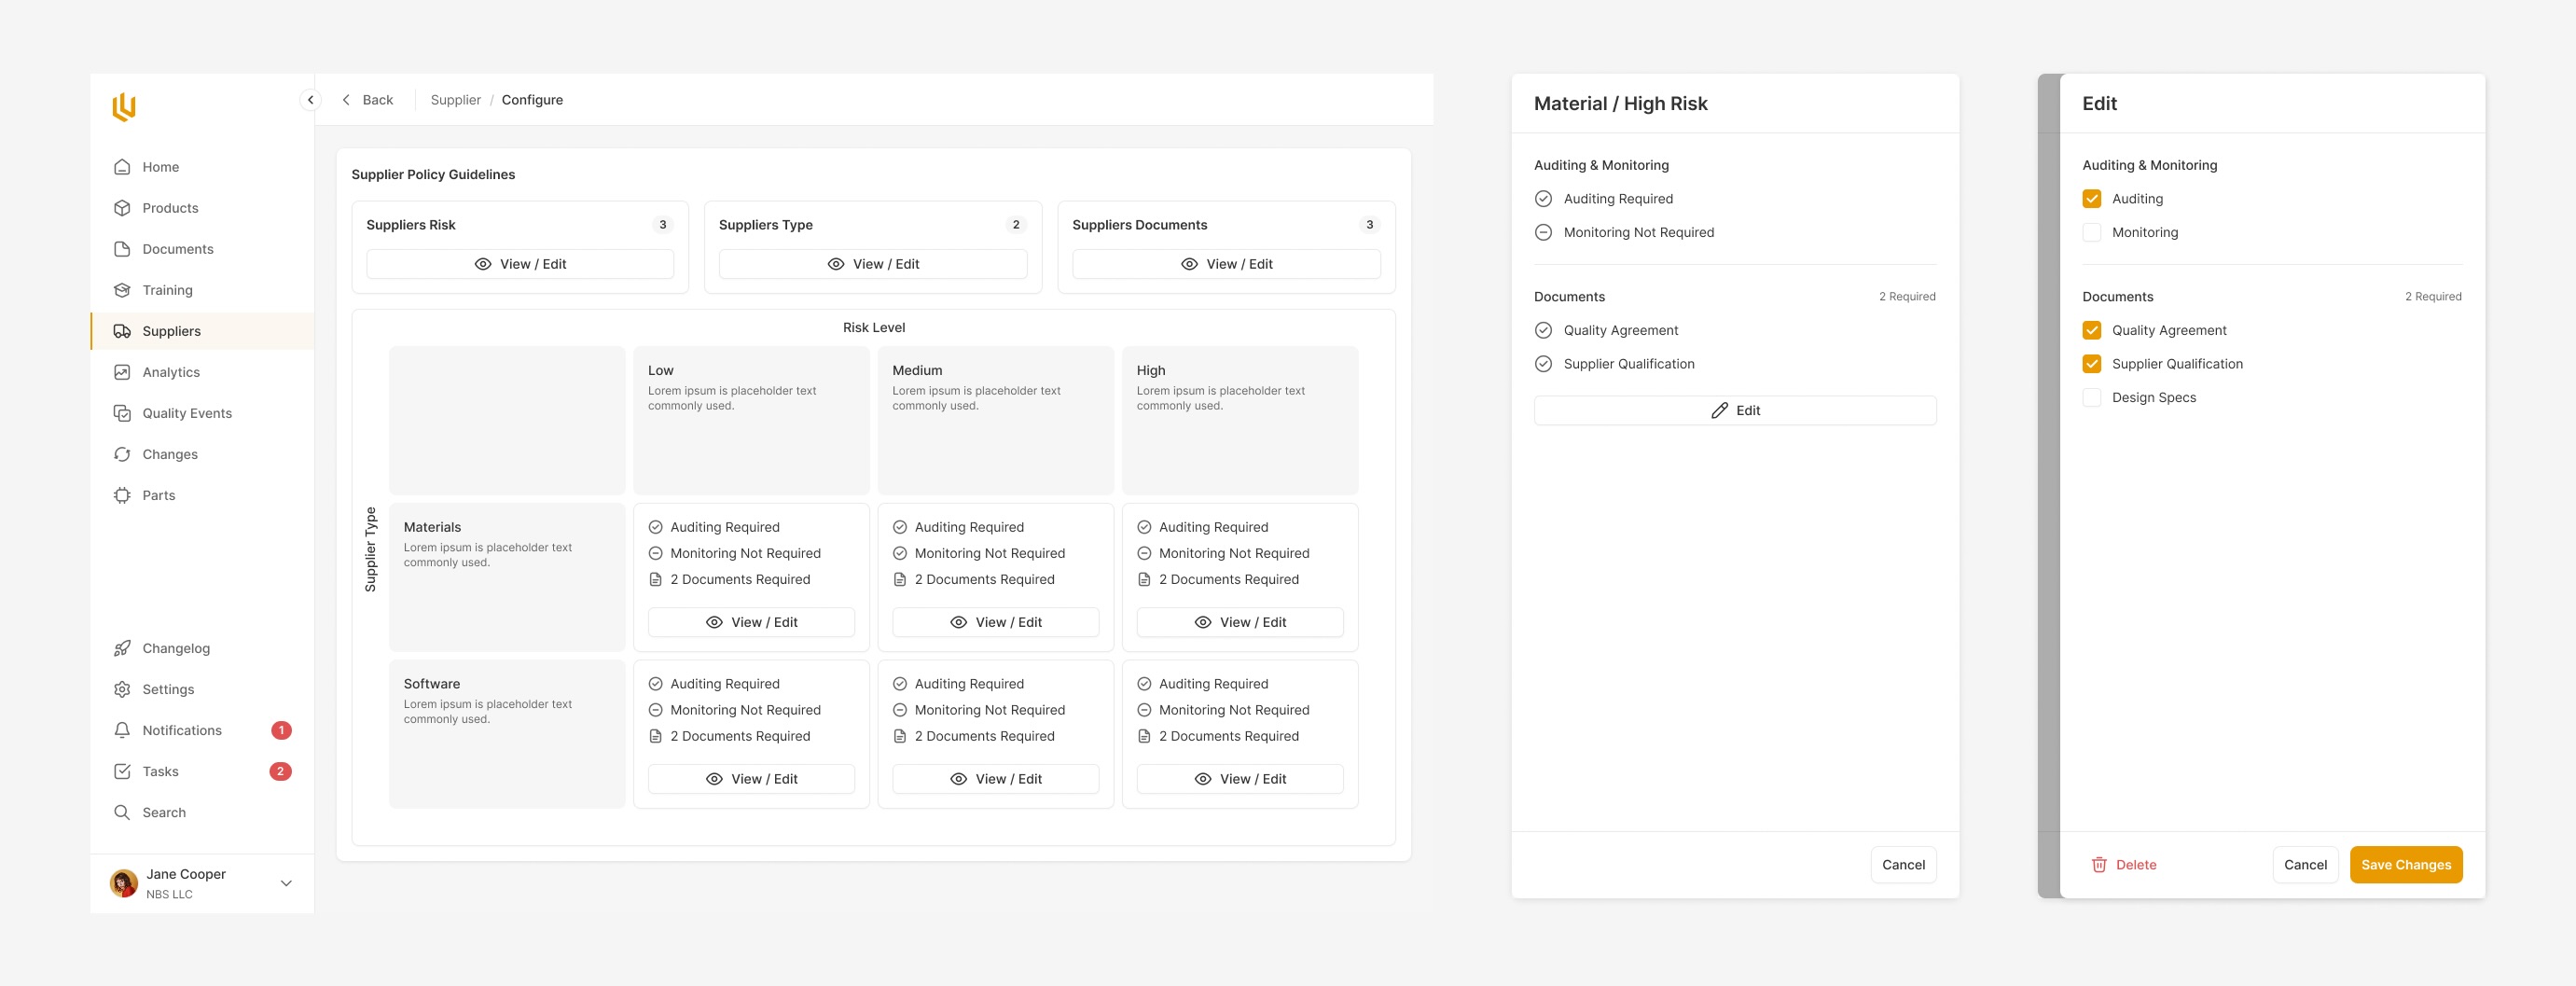Click the Search magnifier icon
2576x986 pixels.
tap(122, 812)
